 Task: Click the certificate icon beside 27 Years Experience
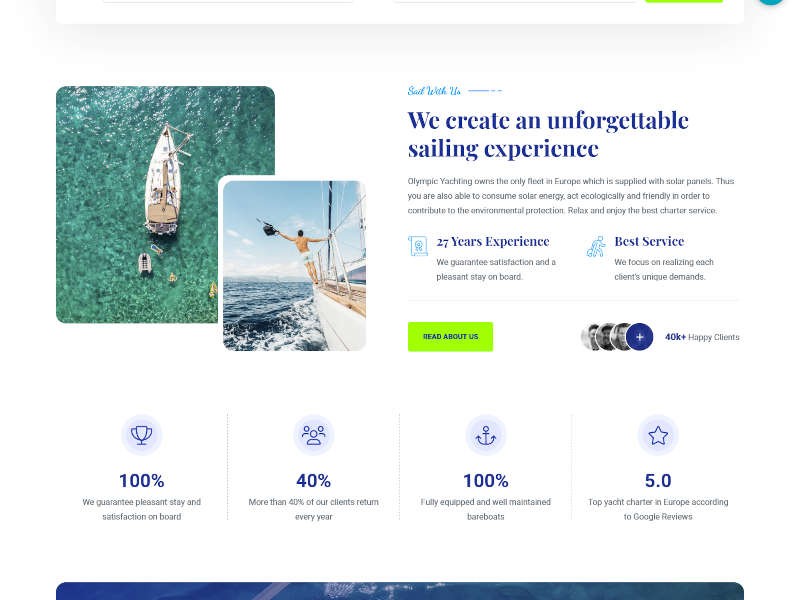point(418,246)
